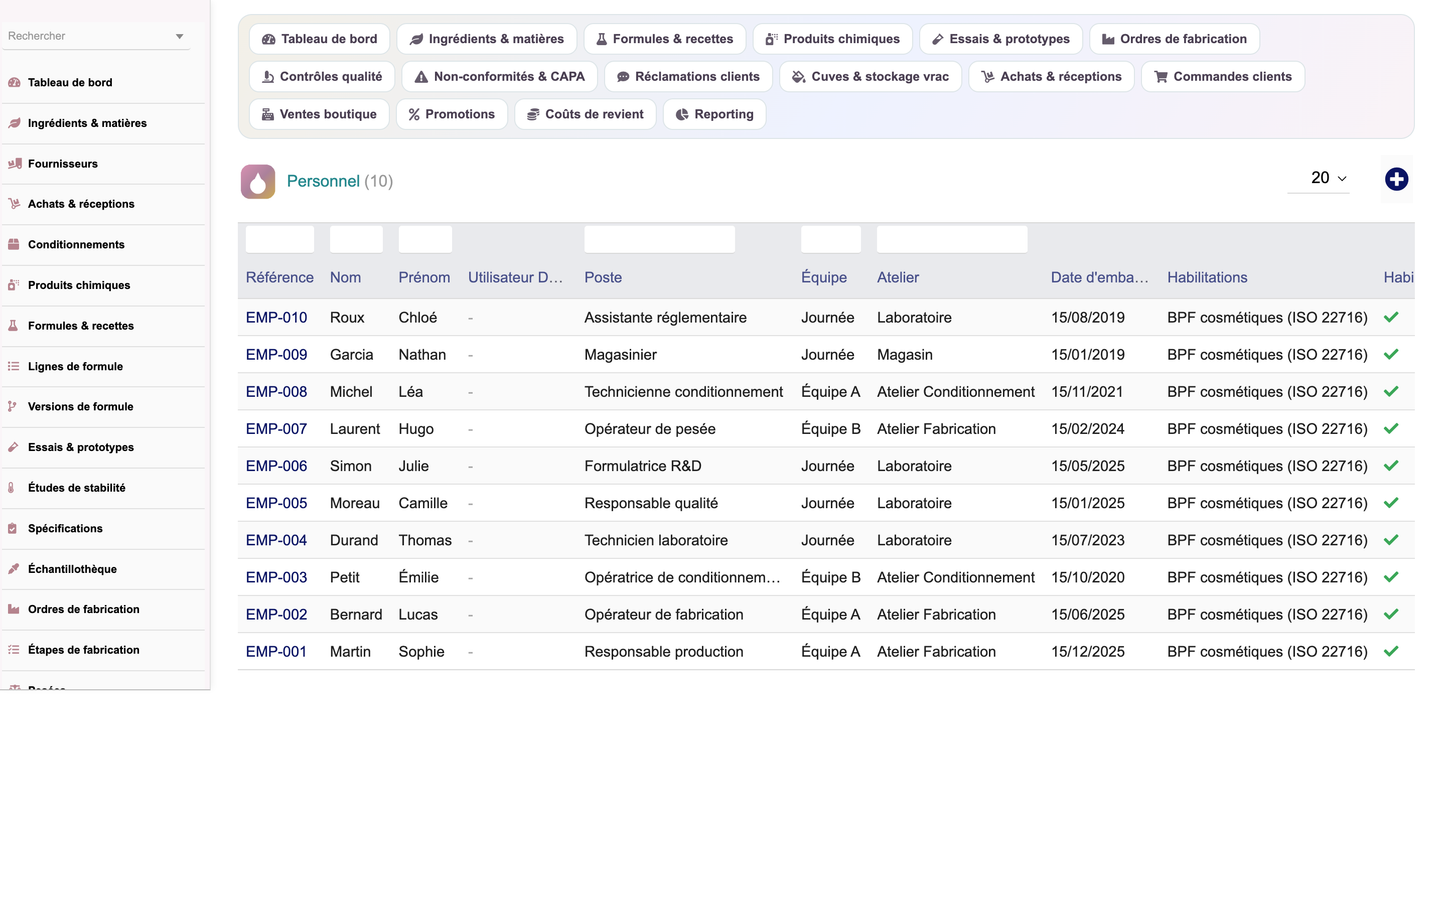
Task: Click the Fournisseurs sidebar icon
Action: (x=14, y=164)
